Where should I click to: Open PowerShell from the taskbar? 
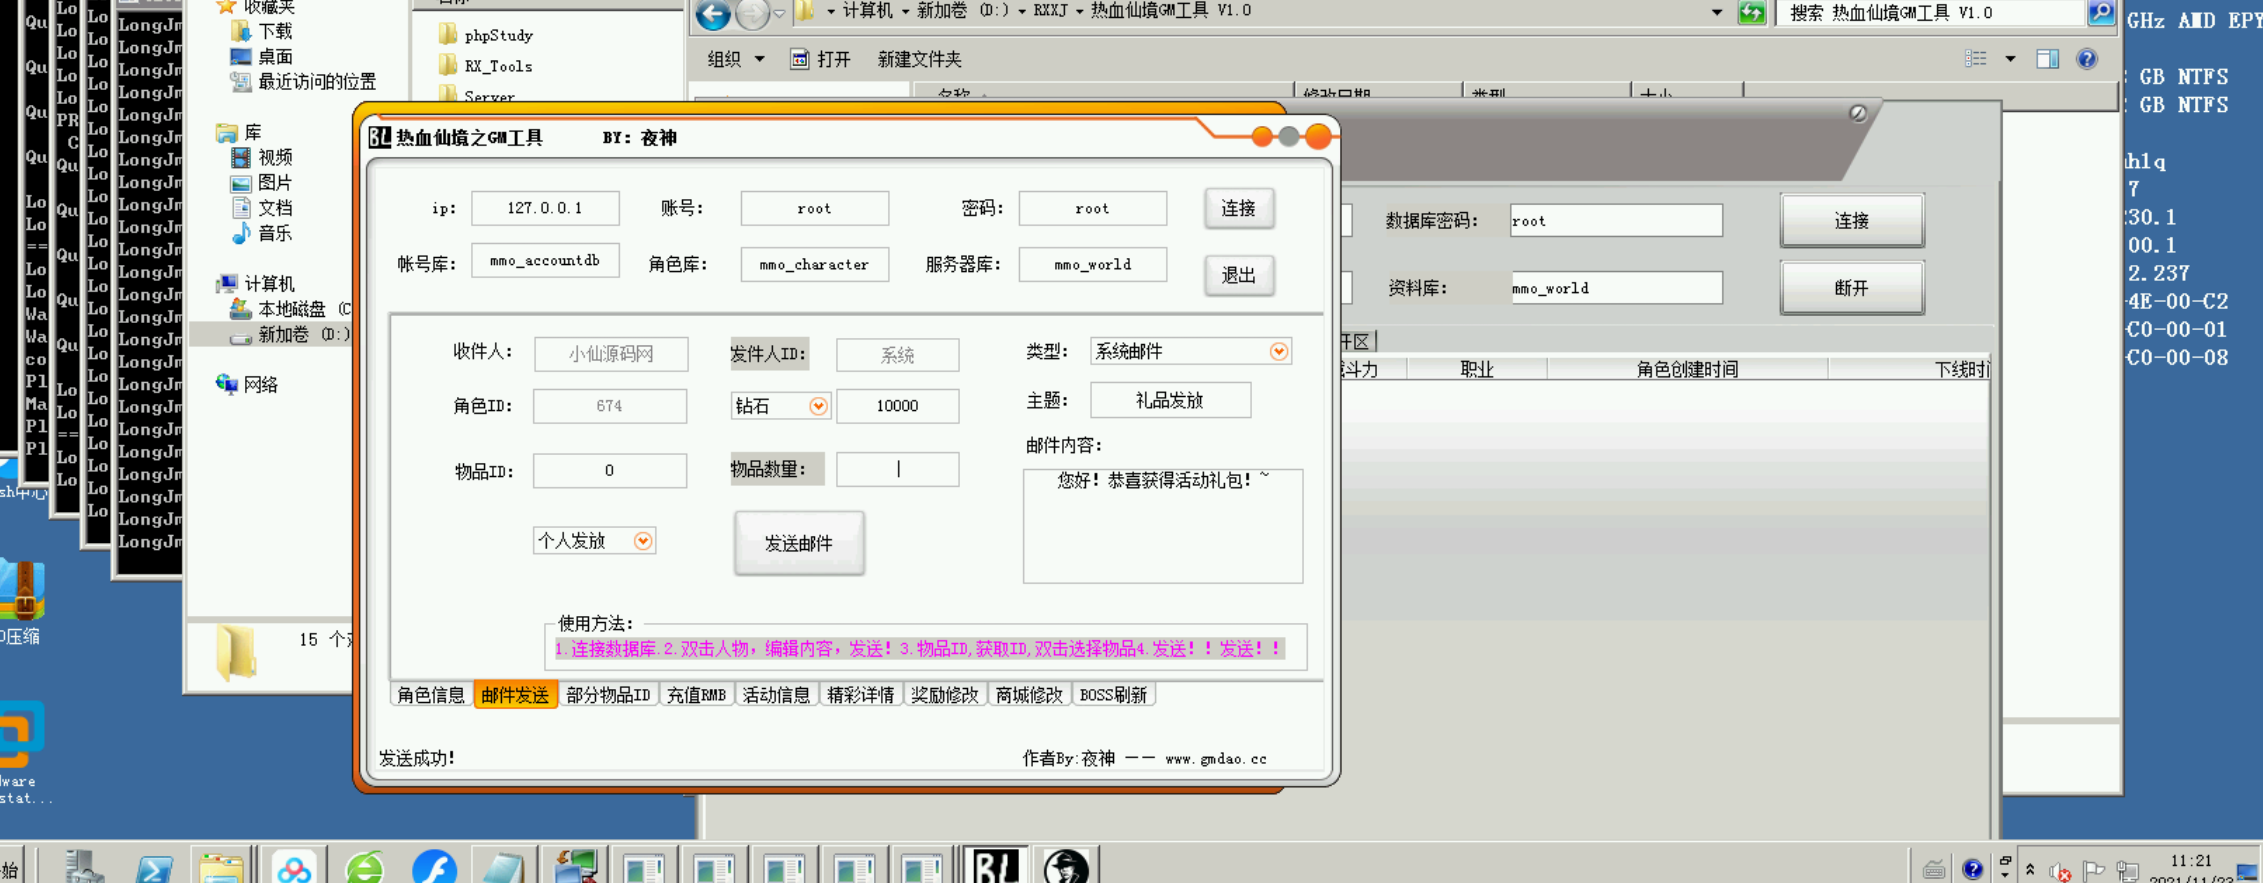coord(154,868)
